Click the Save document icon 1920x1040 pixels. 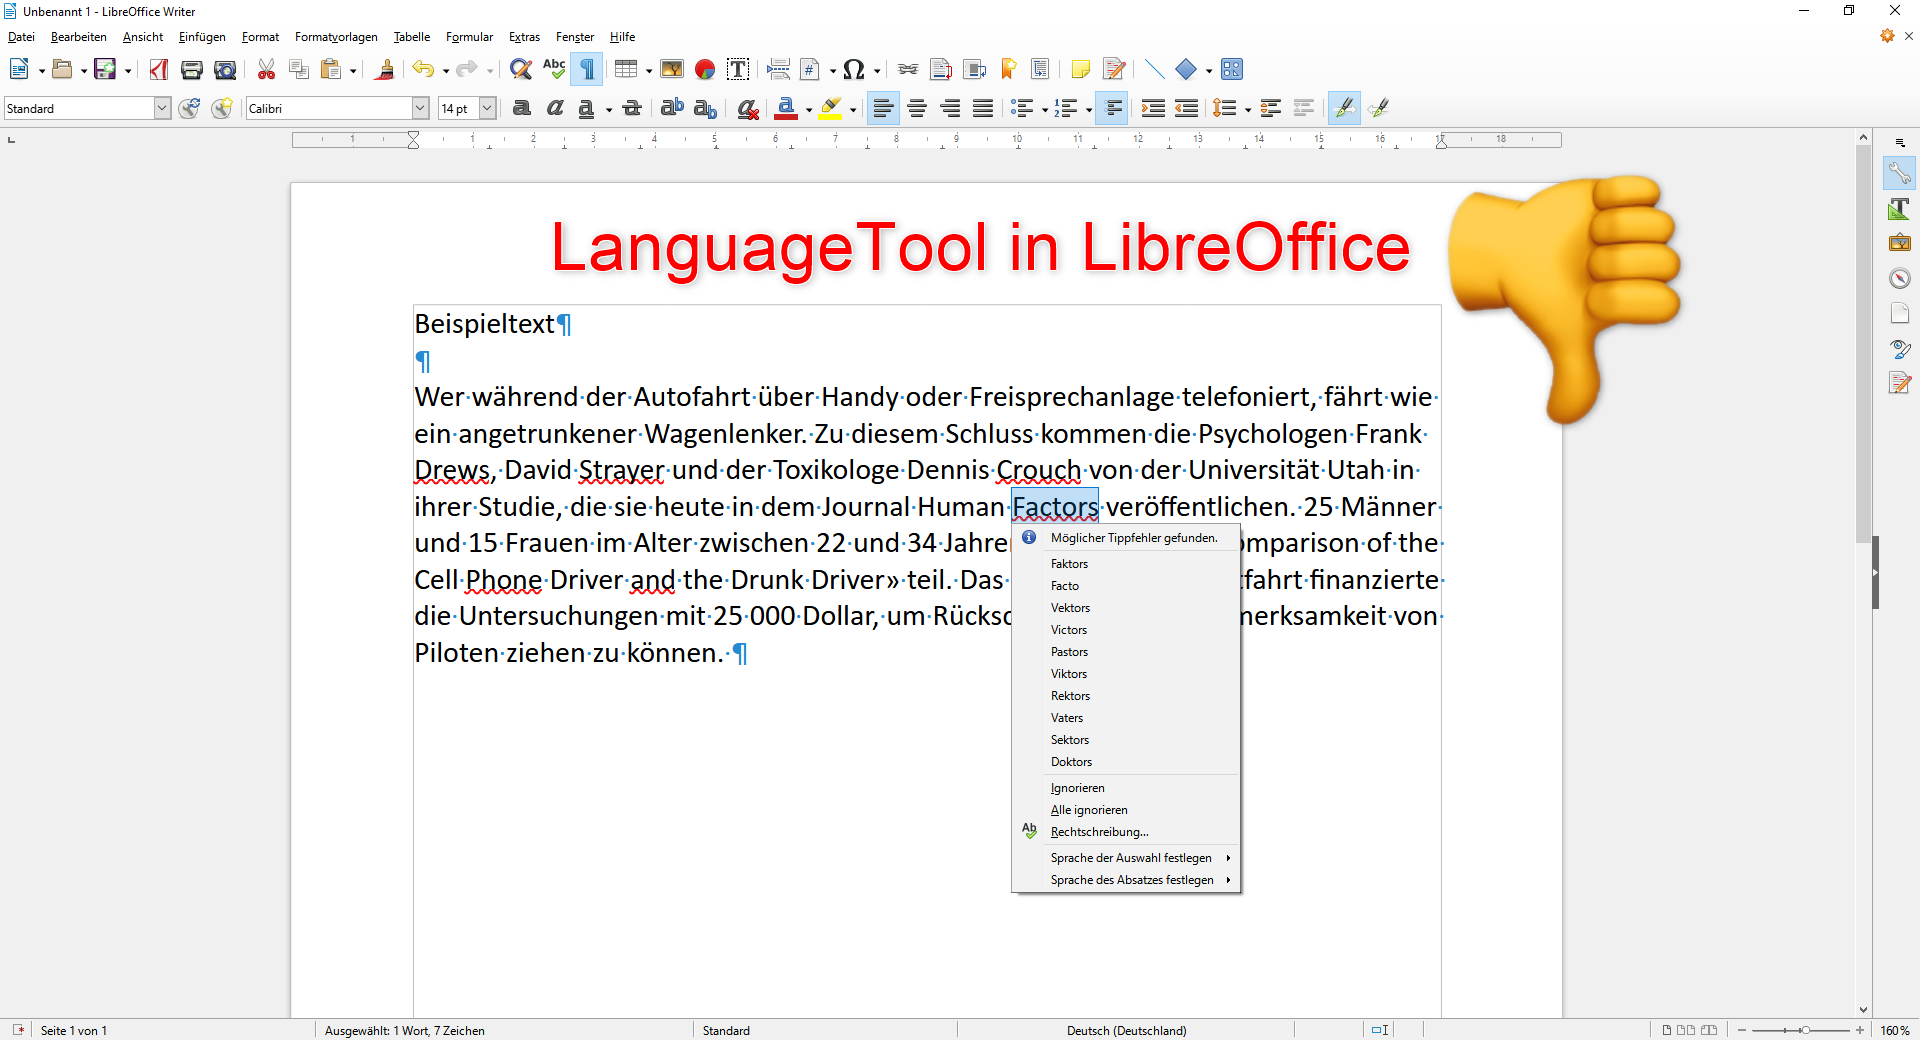[105, 69]
